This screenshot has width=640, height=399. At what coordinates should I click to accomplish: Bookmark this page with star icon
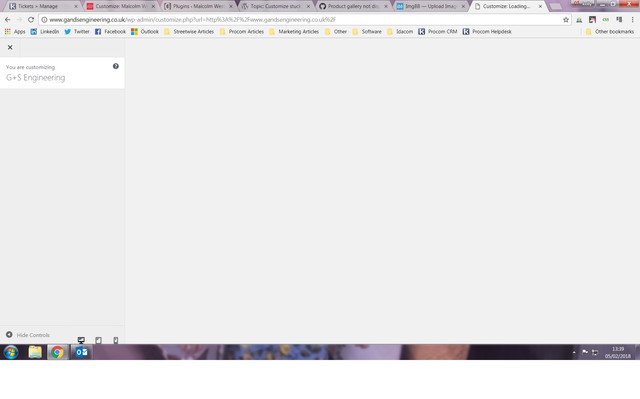[x=566, y=20]
